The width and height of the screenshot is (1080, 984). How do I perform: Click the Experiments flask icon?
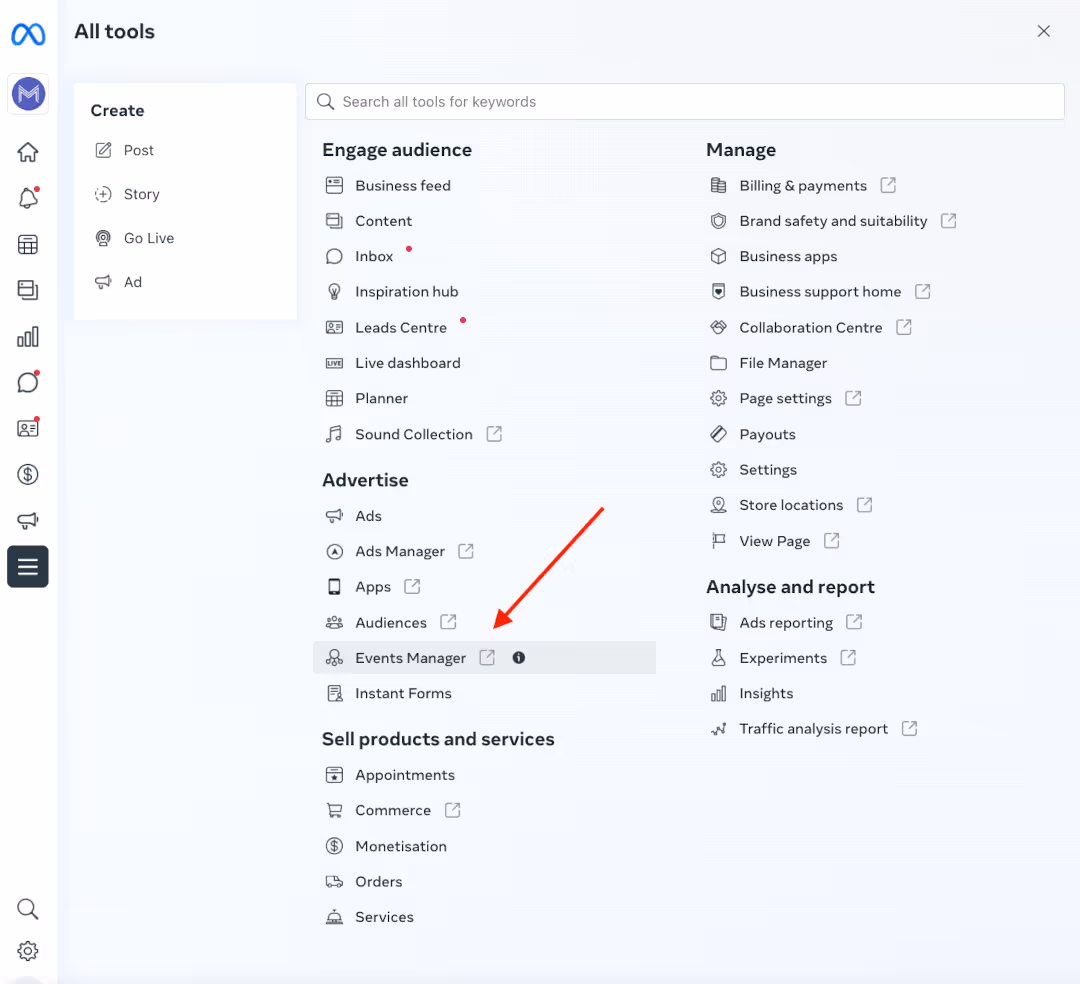pos(718,658)
